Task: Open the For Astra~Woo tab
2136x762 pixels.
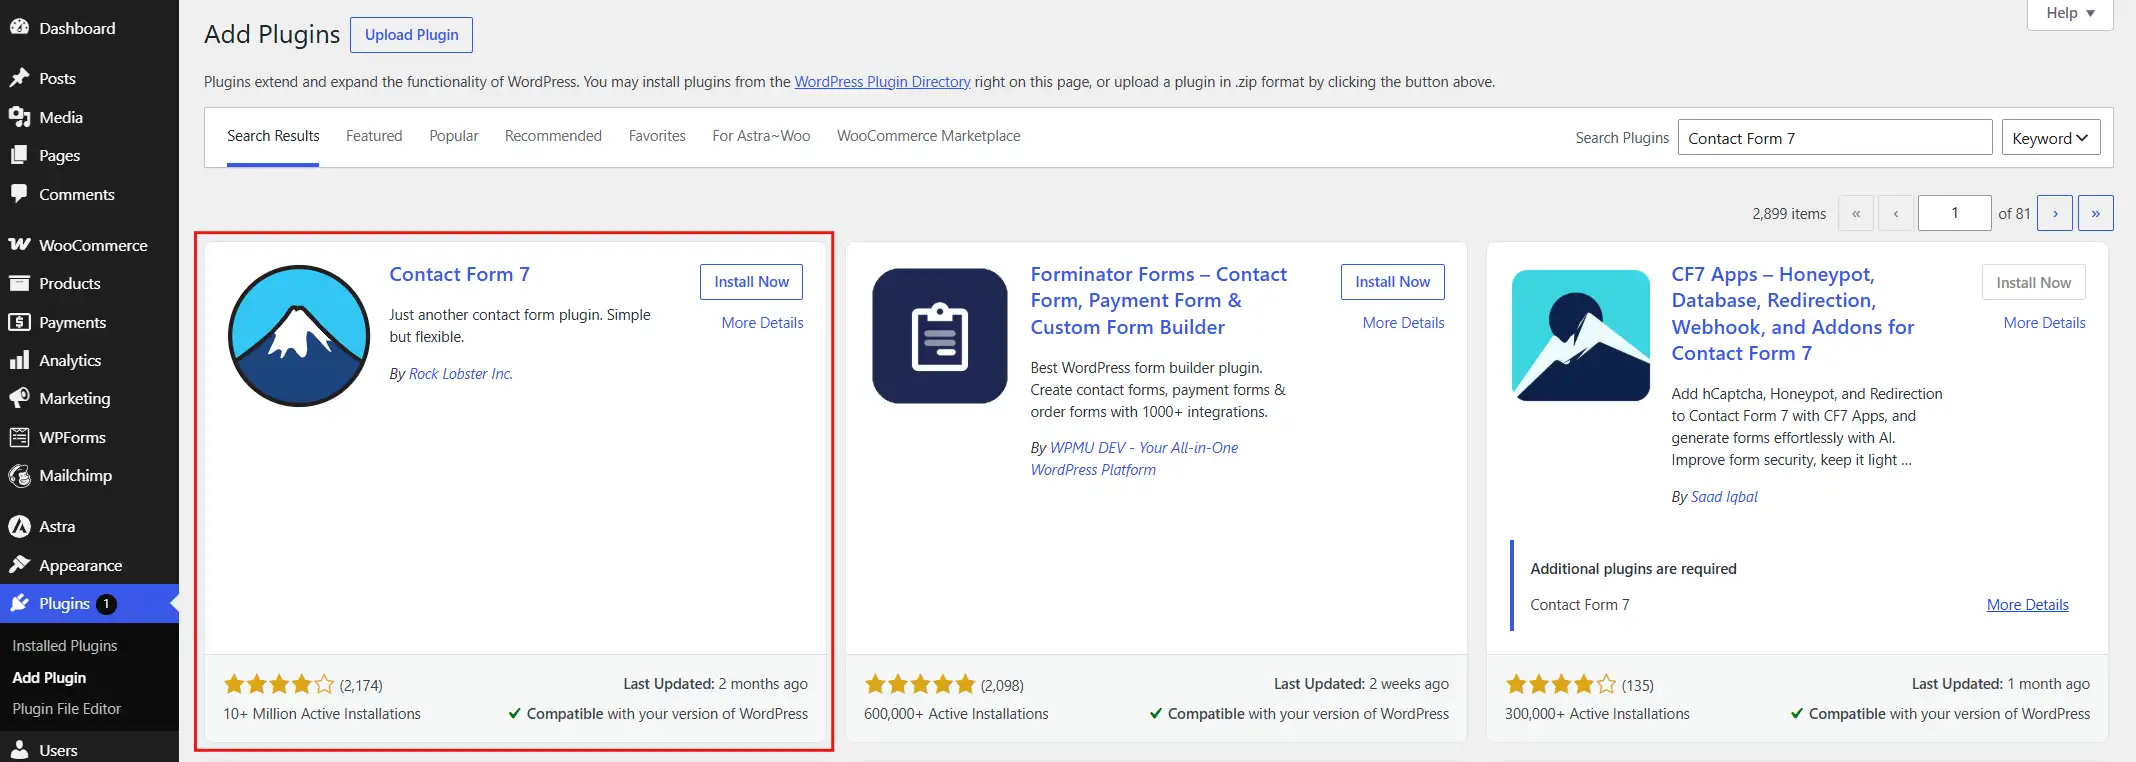Action: coord(761,136)
